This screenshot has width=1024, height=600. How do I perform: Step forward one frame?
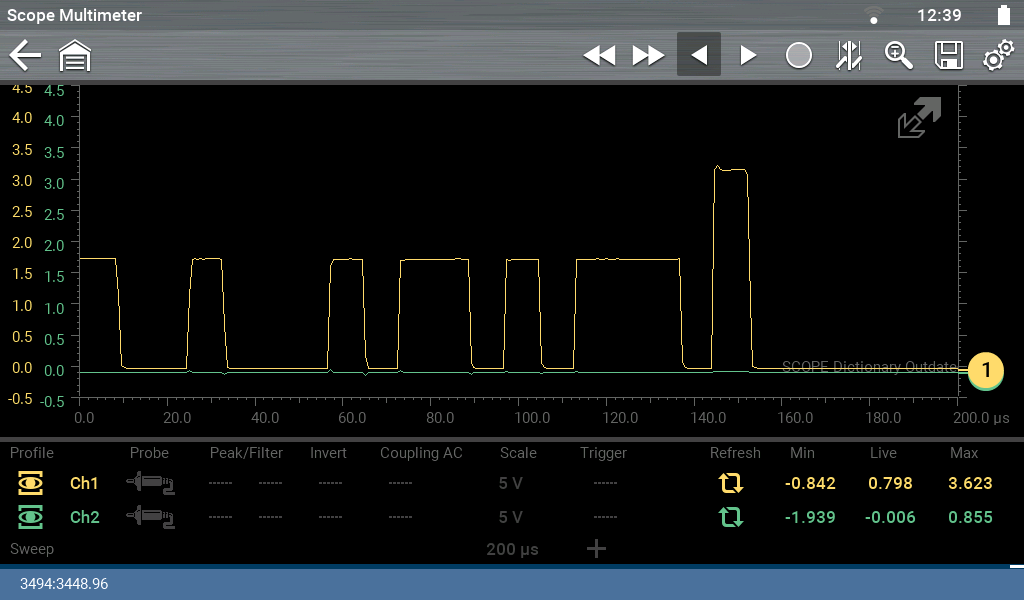tap(748, 56)
